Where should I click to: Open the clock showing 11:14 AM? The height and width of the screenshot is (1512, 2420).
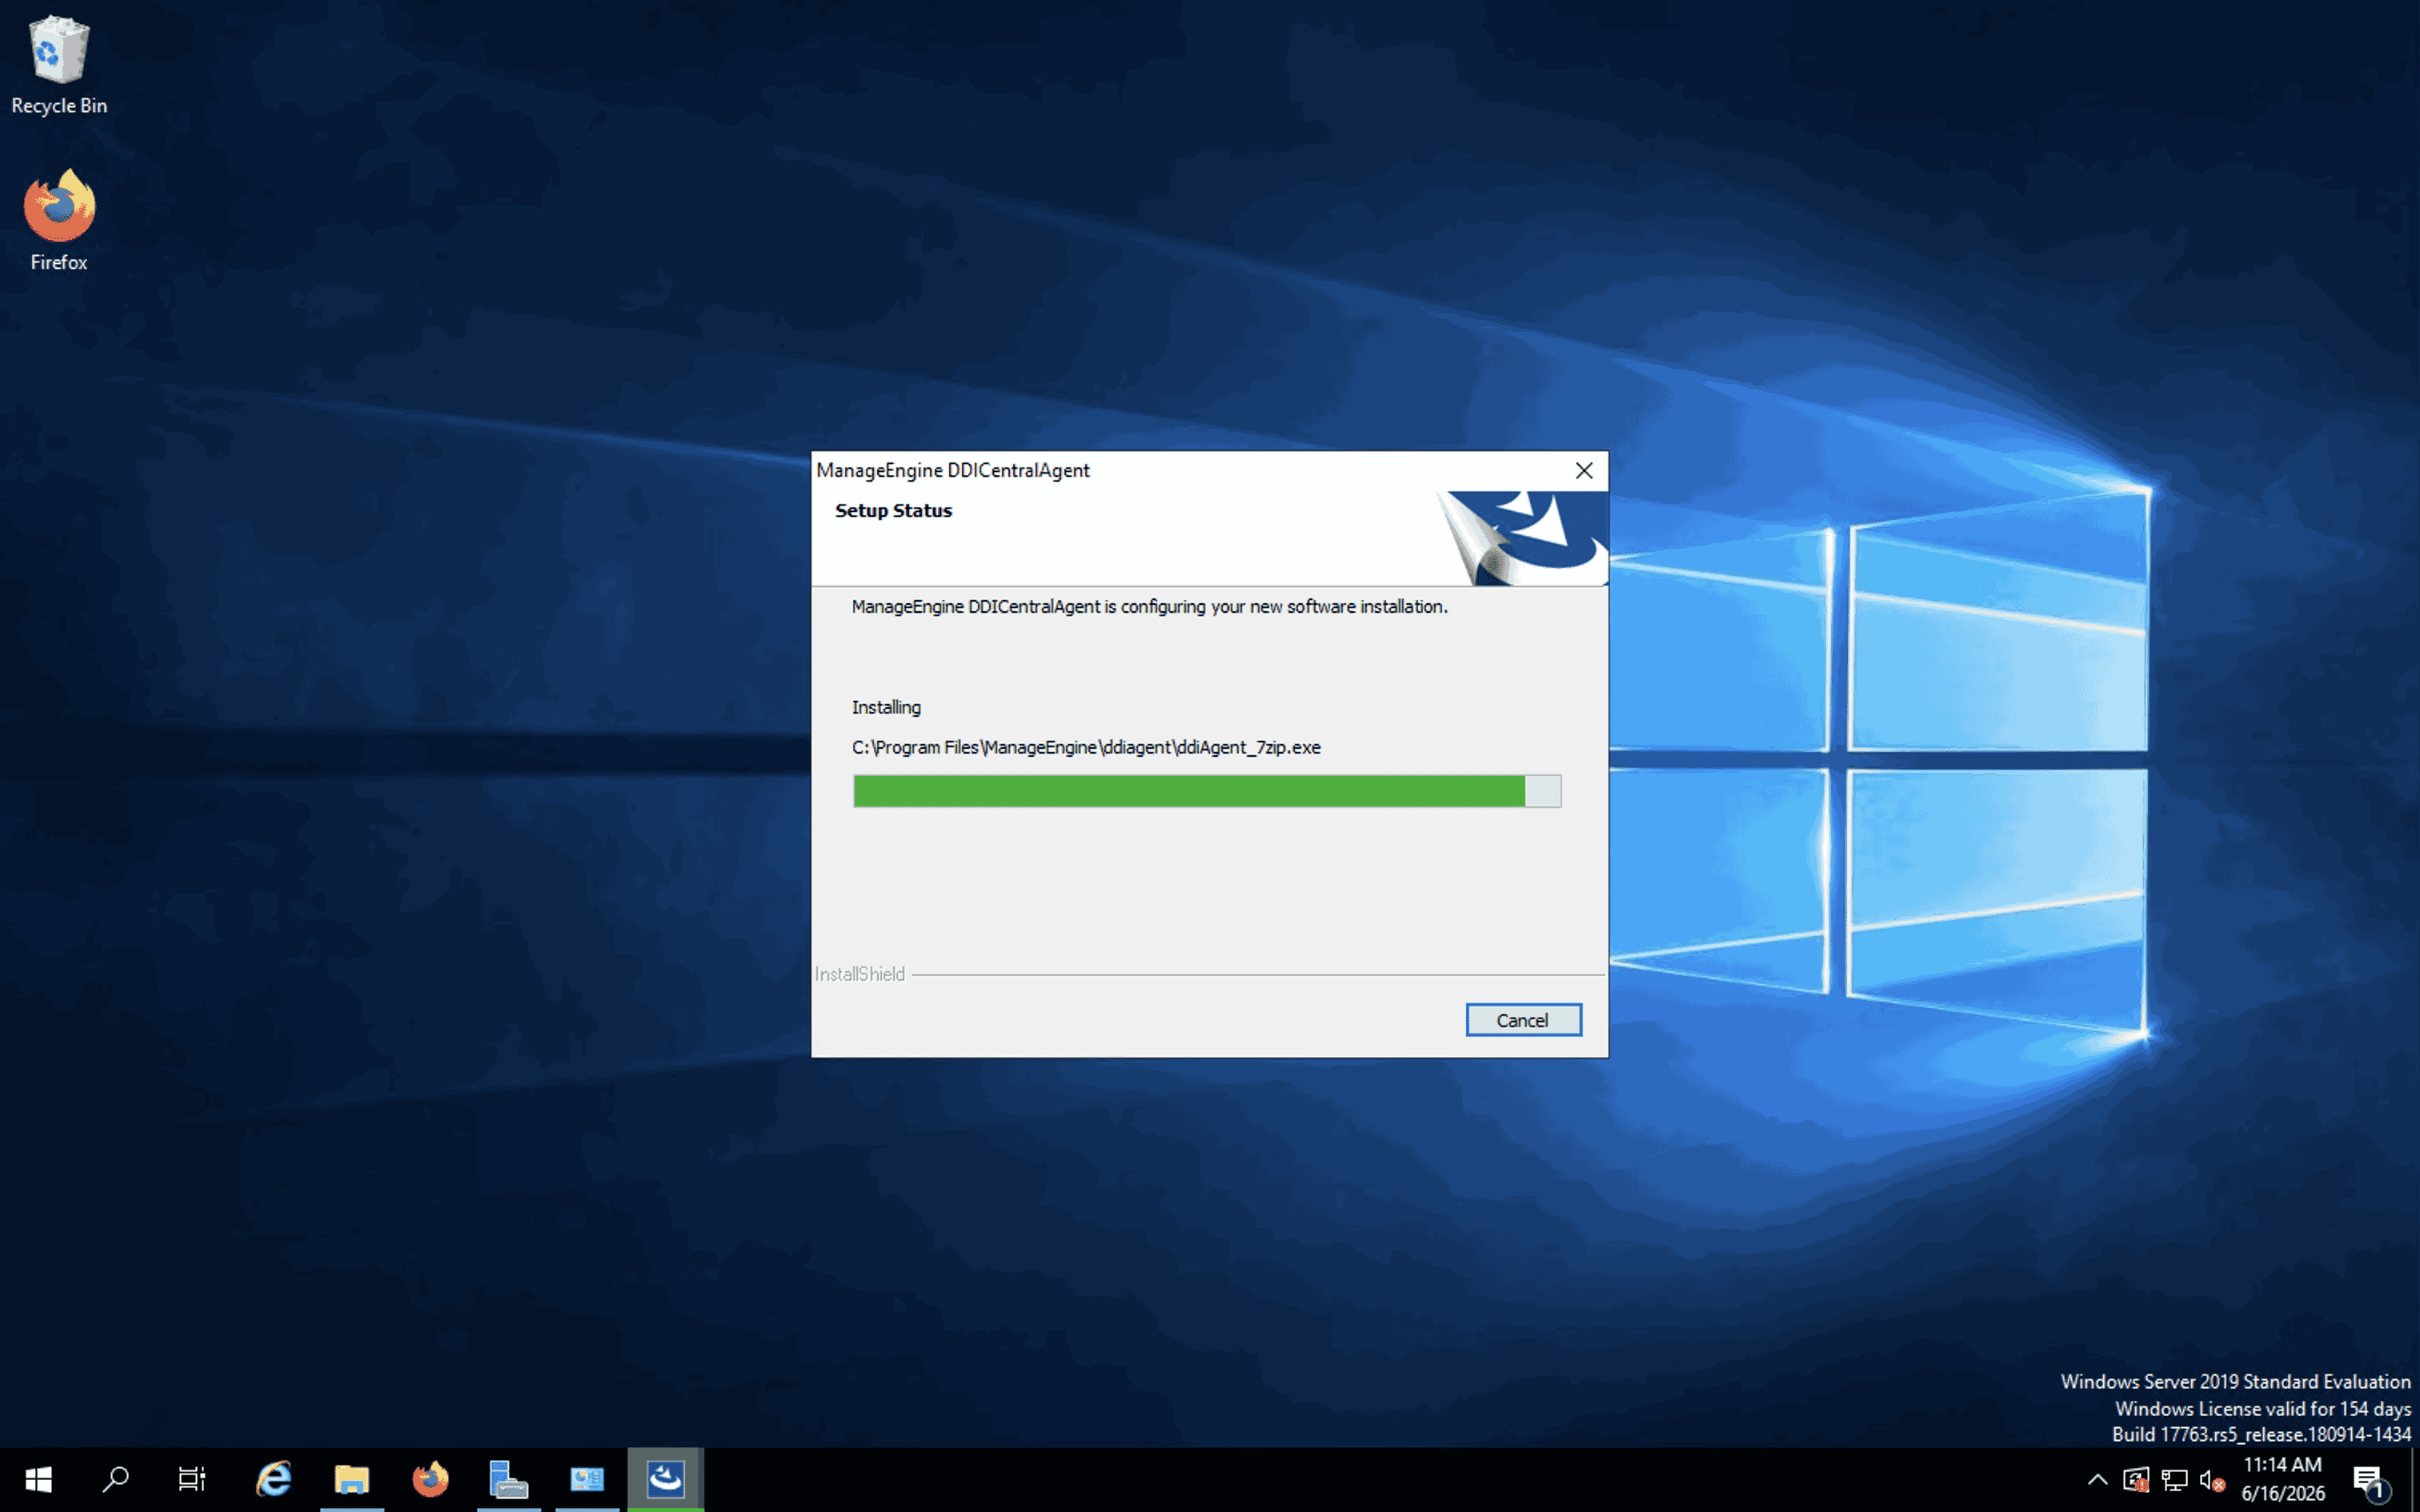pos(2283,1479)
